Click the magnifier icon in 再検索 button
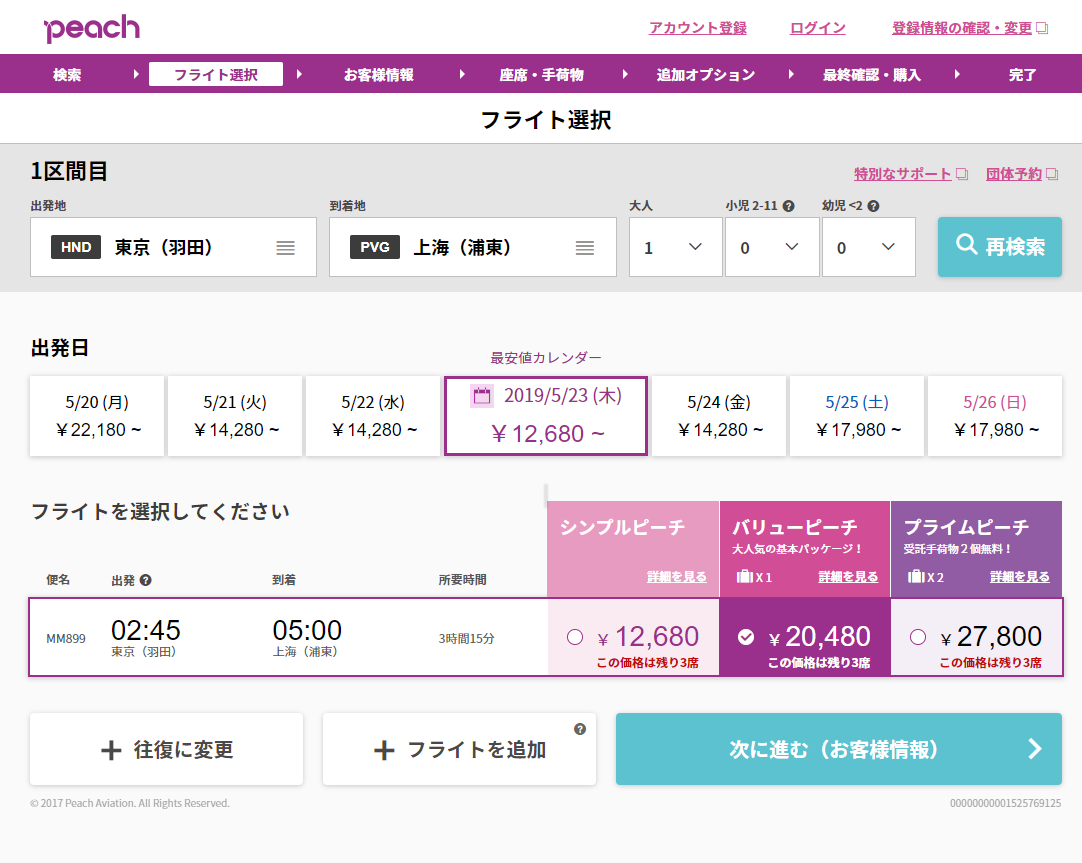1082x863 pixels. 966,244
